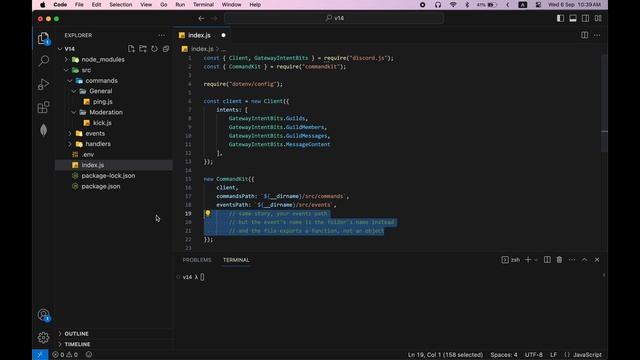Click the v14 command center search box
This screenshot has width=640, height=360.
click(x=334, y=18)
